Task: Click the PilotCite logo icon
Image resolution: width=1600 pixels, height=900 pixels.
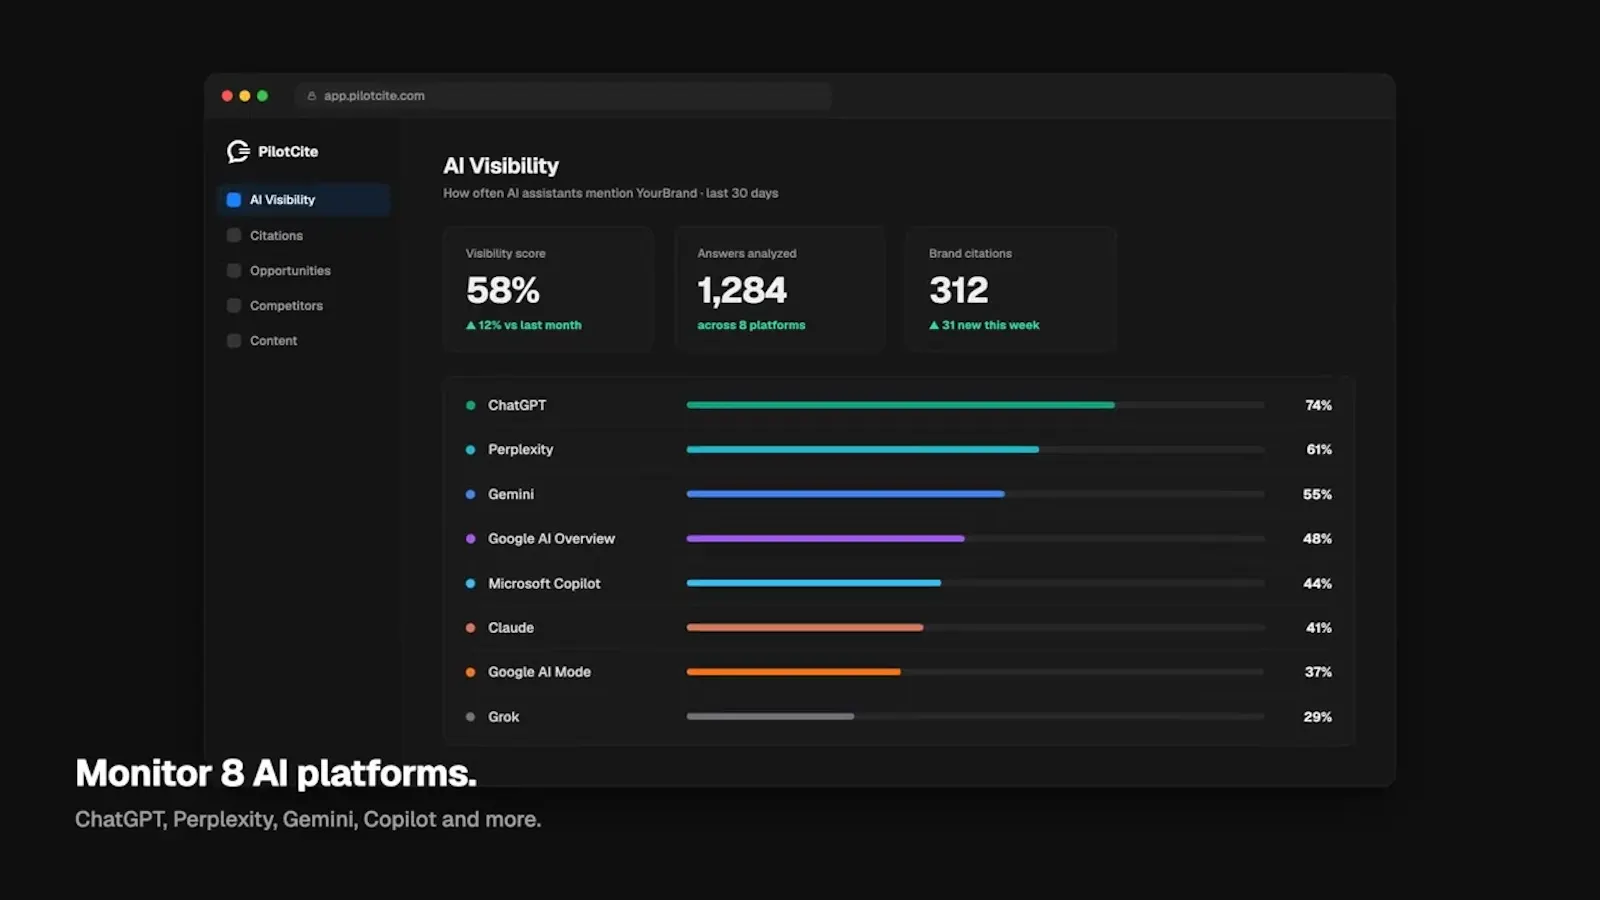Action: tap(238, 151)
